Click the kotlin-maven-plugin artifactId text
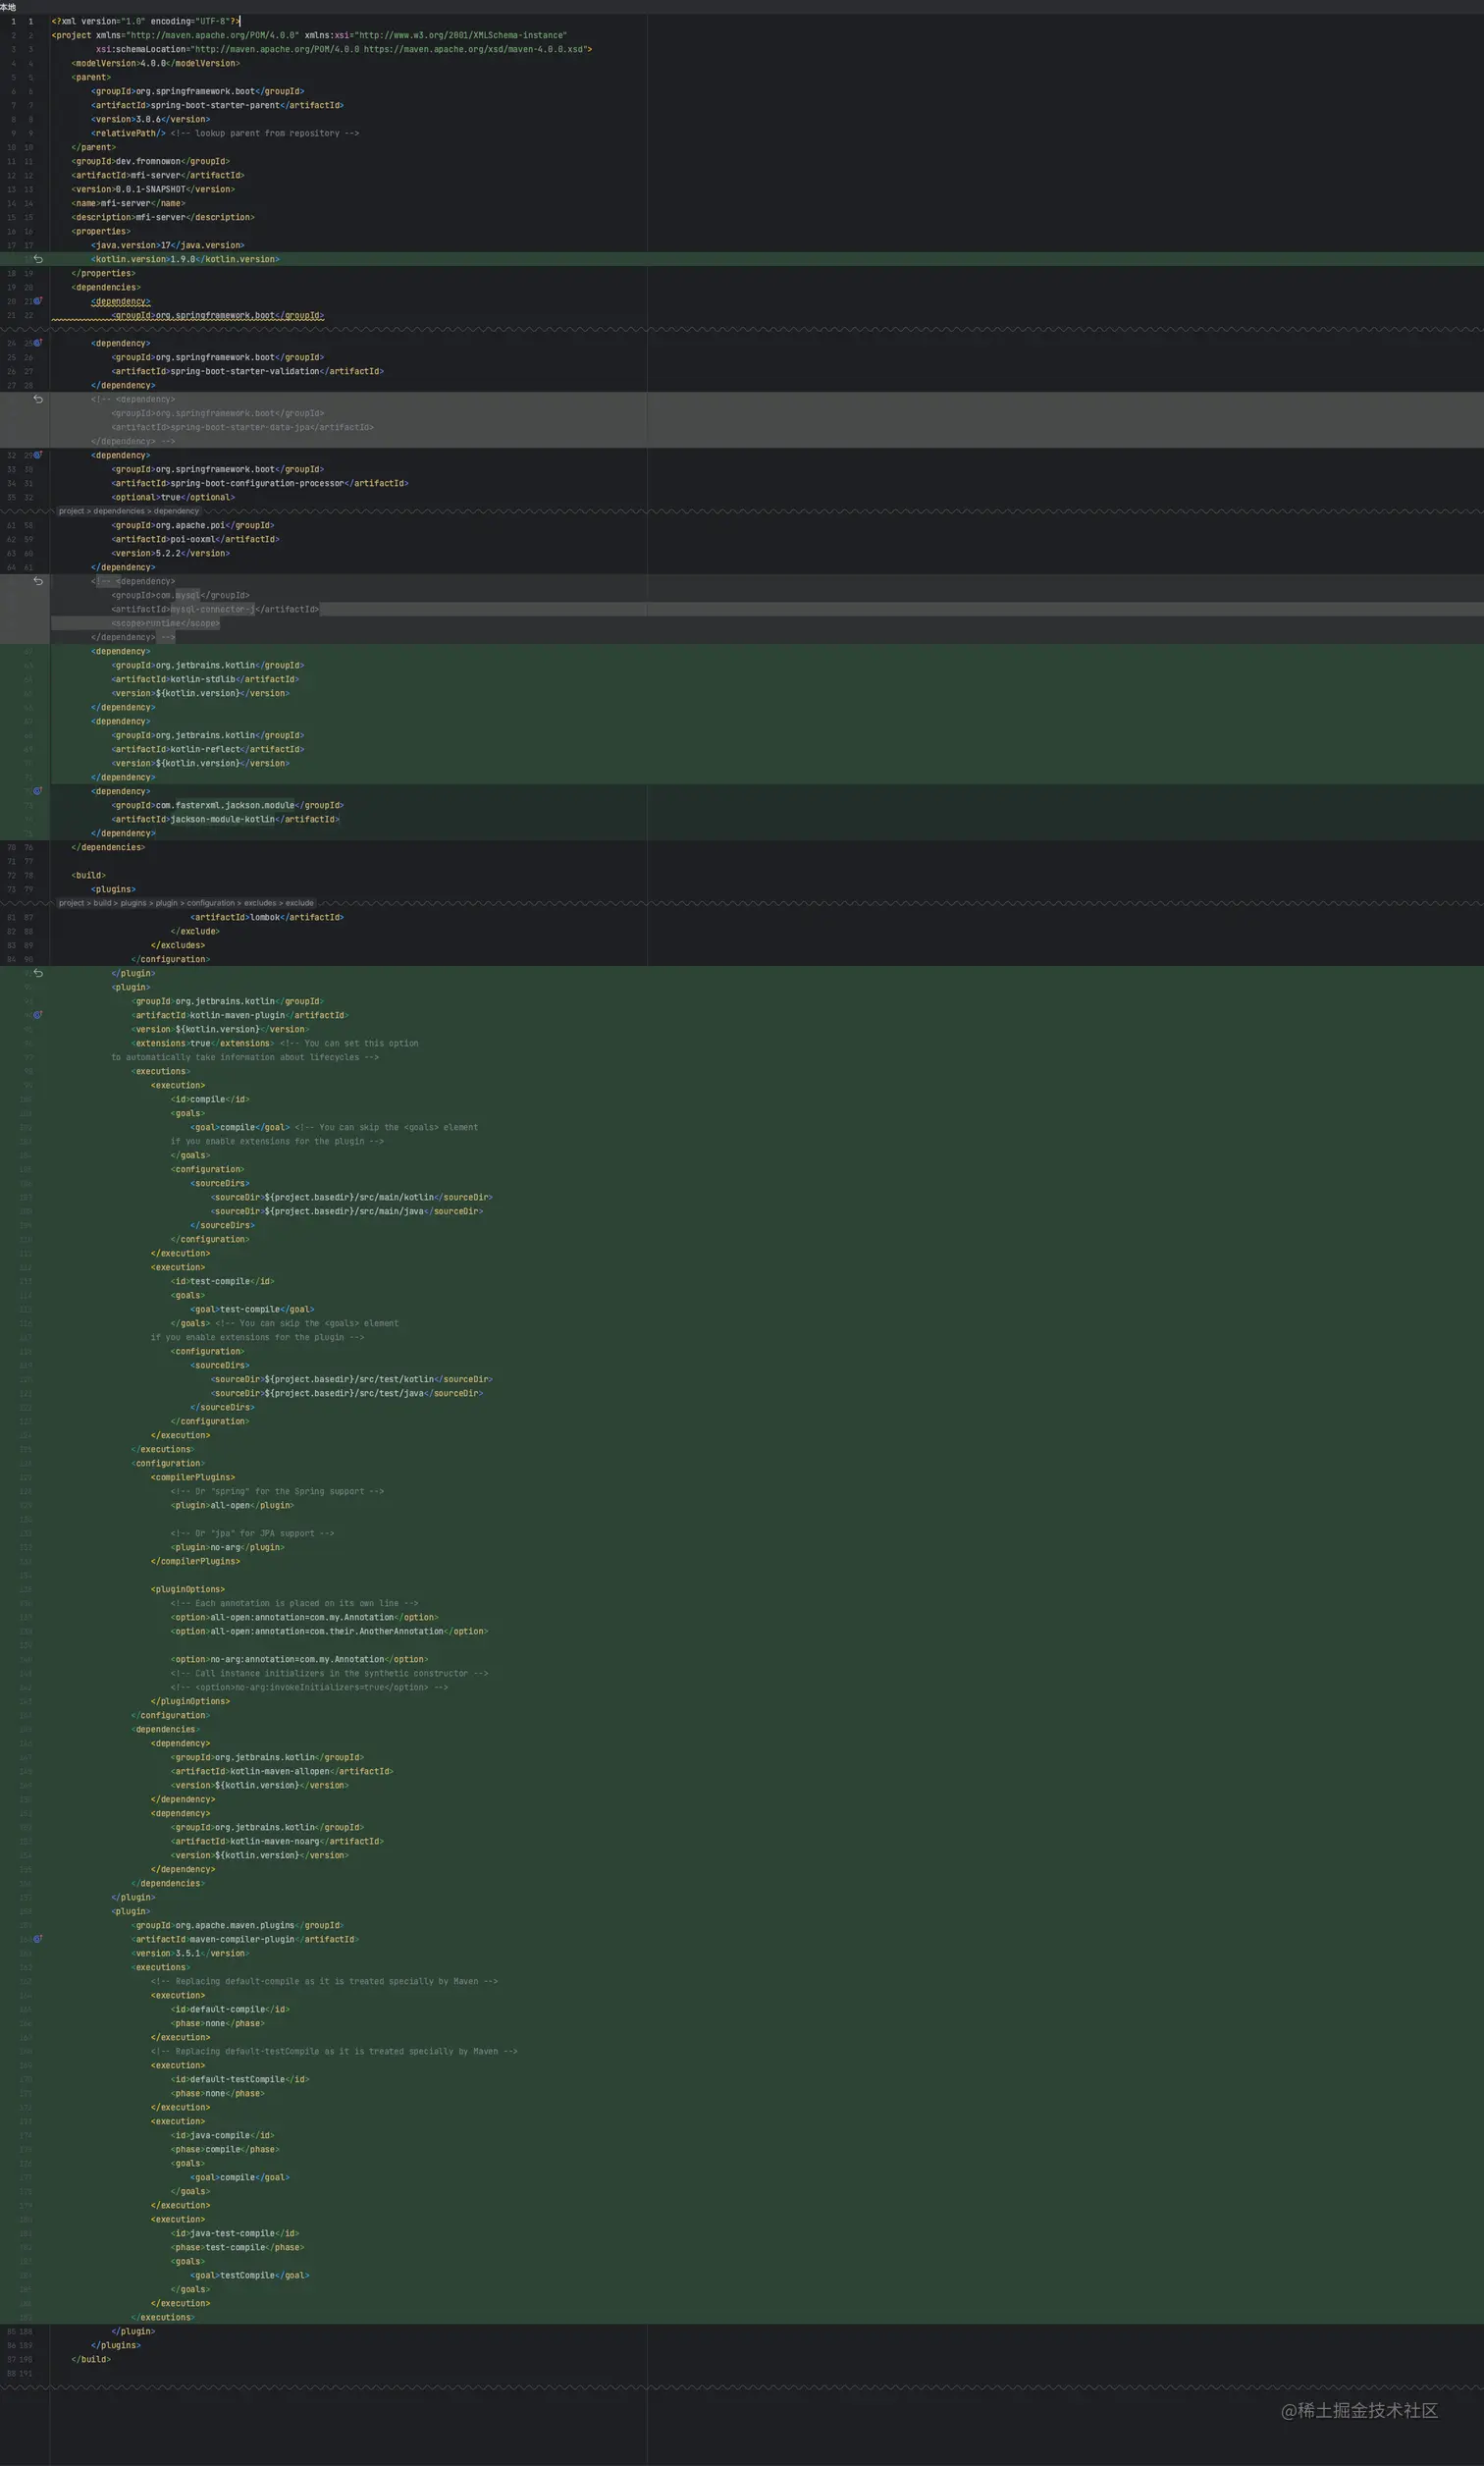Image resolution: width=1484 pixels, height=2466 pixels. tap(240, 1015)
